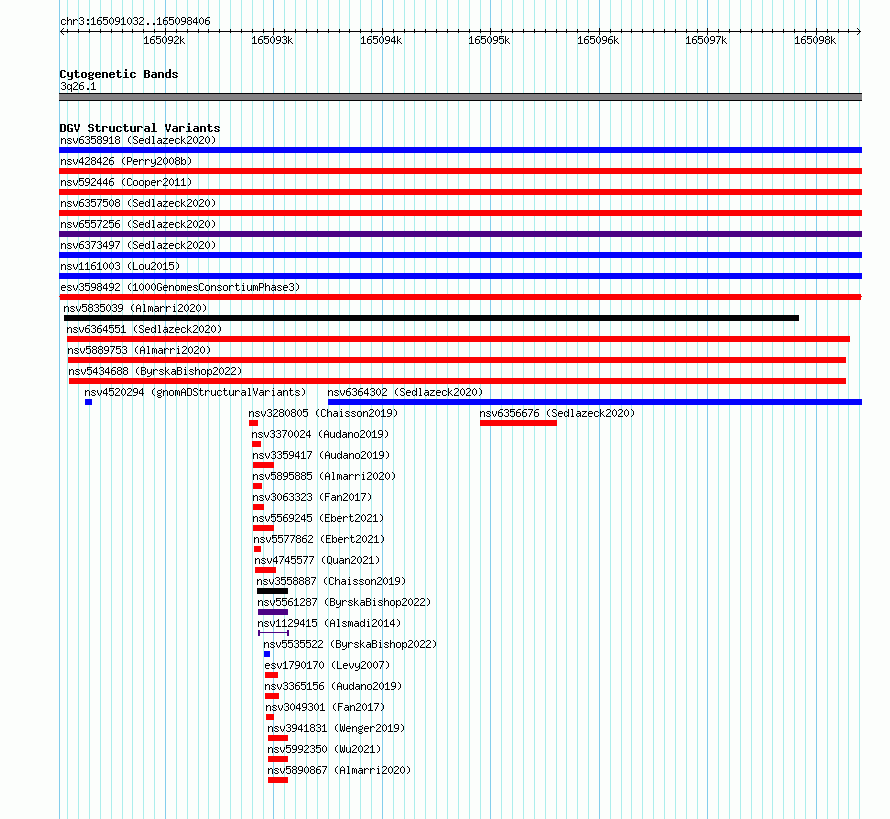Open nsv428426 (Perry2008b) variant label

point(126,161)
